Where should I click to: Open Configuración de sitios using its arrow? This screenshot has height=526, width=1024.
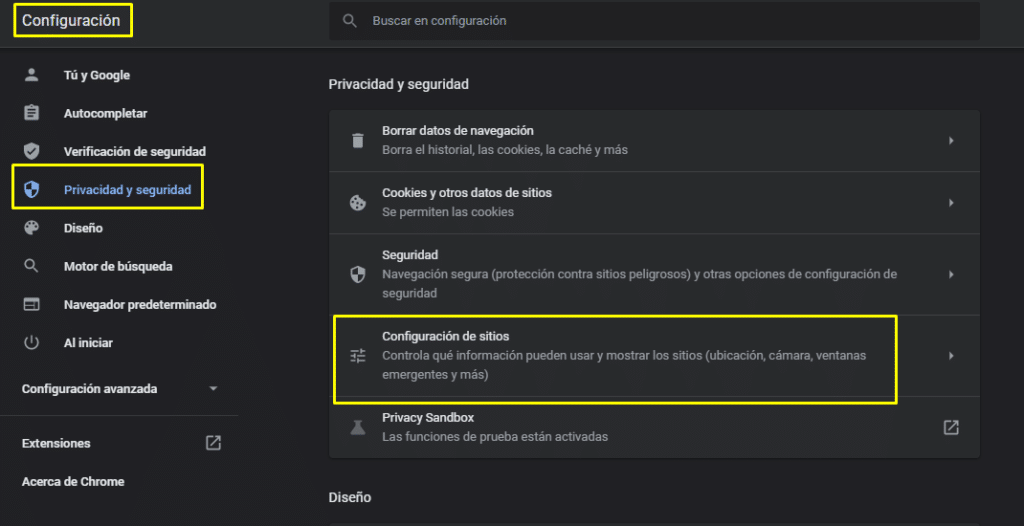pos(951,356)
